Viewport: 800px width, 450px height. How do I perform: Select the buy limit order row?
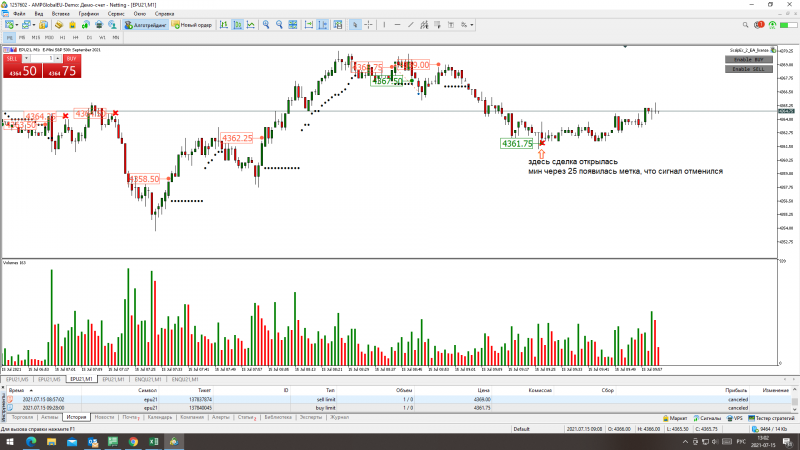pyautogui.click(x=399, y=408)
